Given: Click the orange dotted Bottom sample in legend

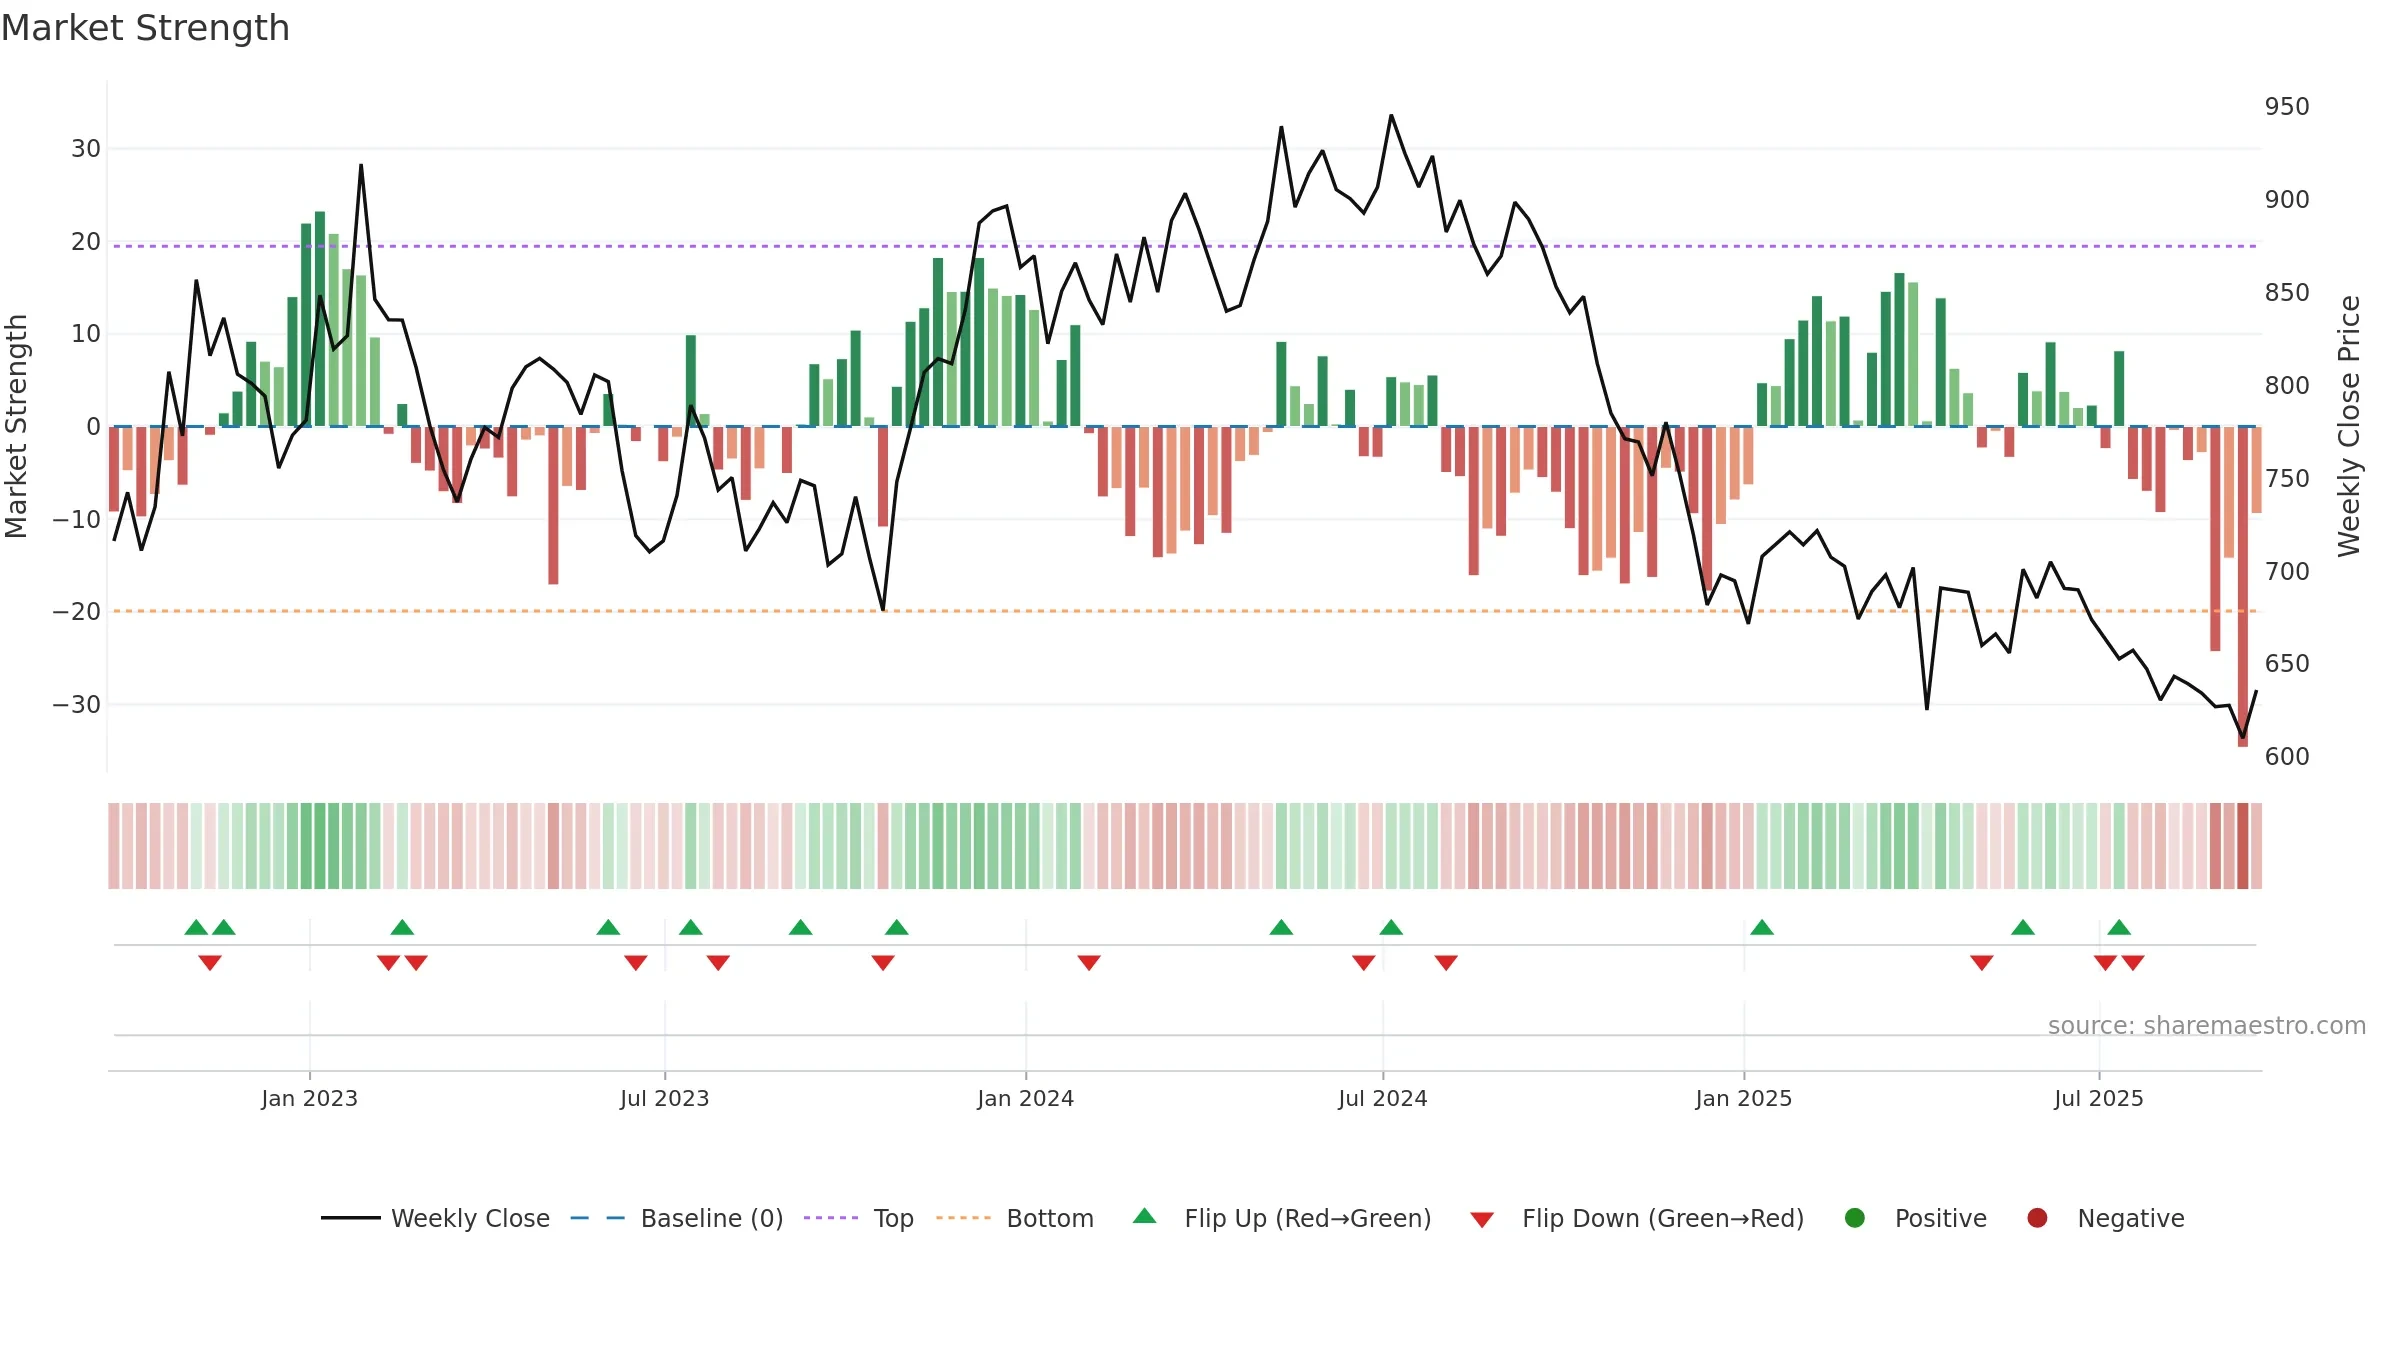Looking at the screenshot, I should coord(964,1218).
